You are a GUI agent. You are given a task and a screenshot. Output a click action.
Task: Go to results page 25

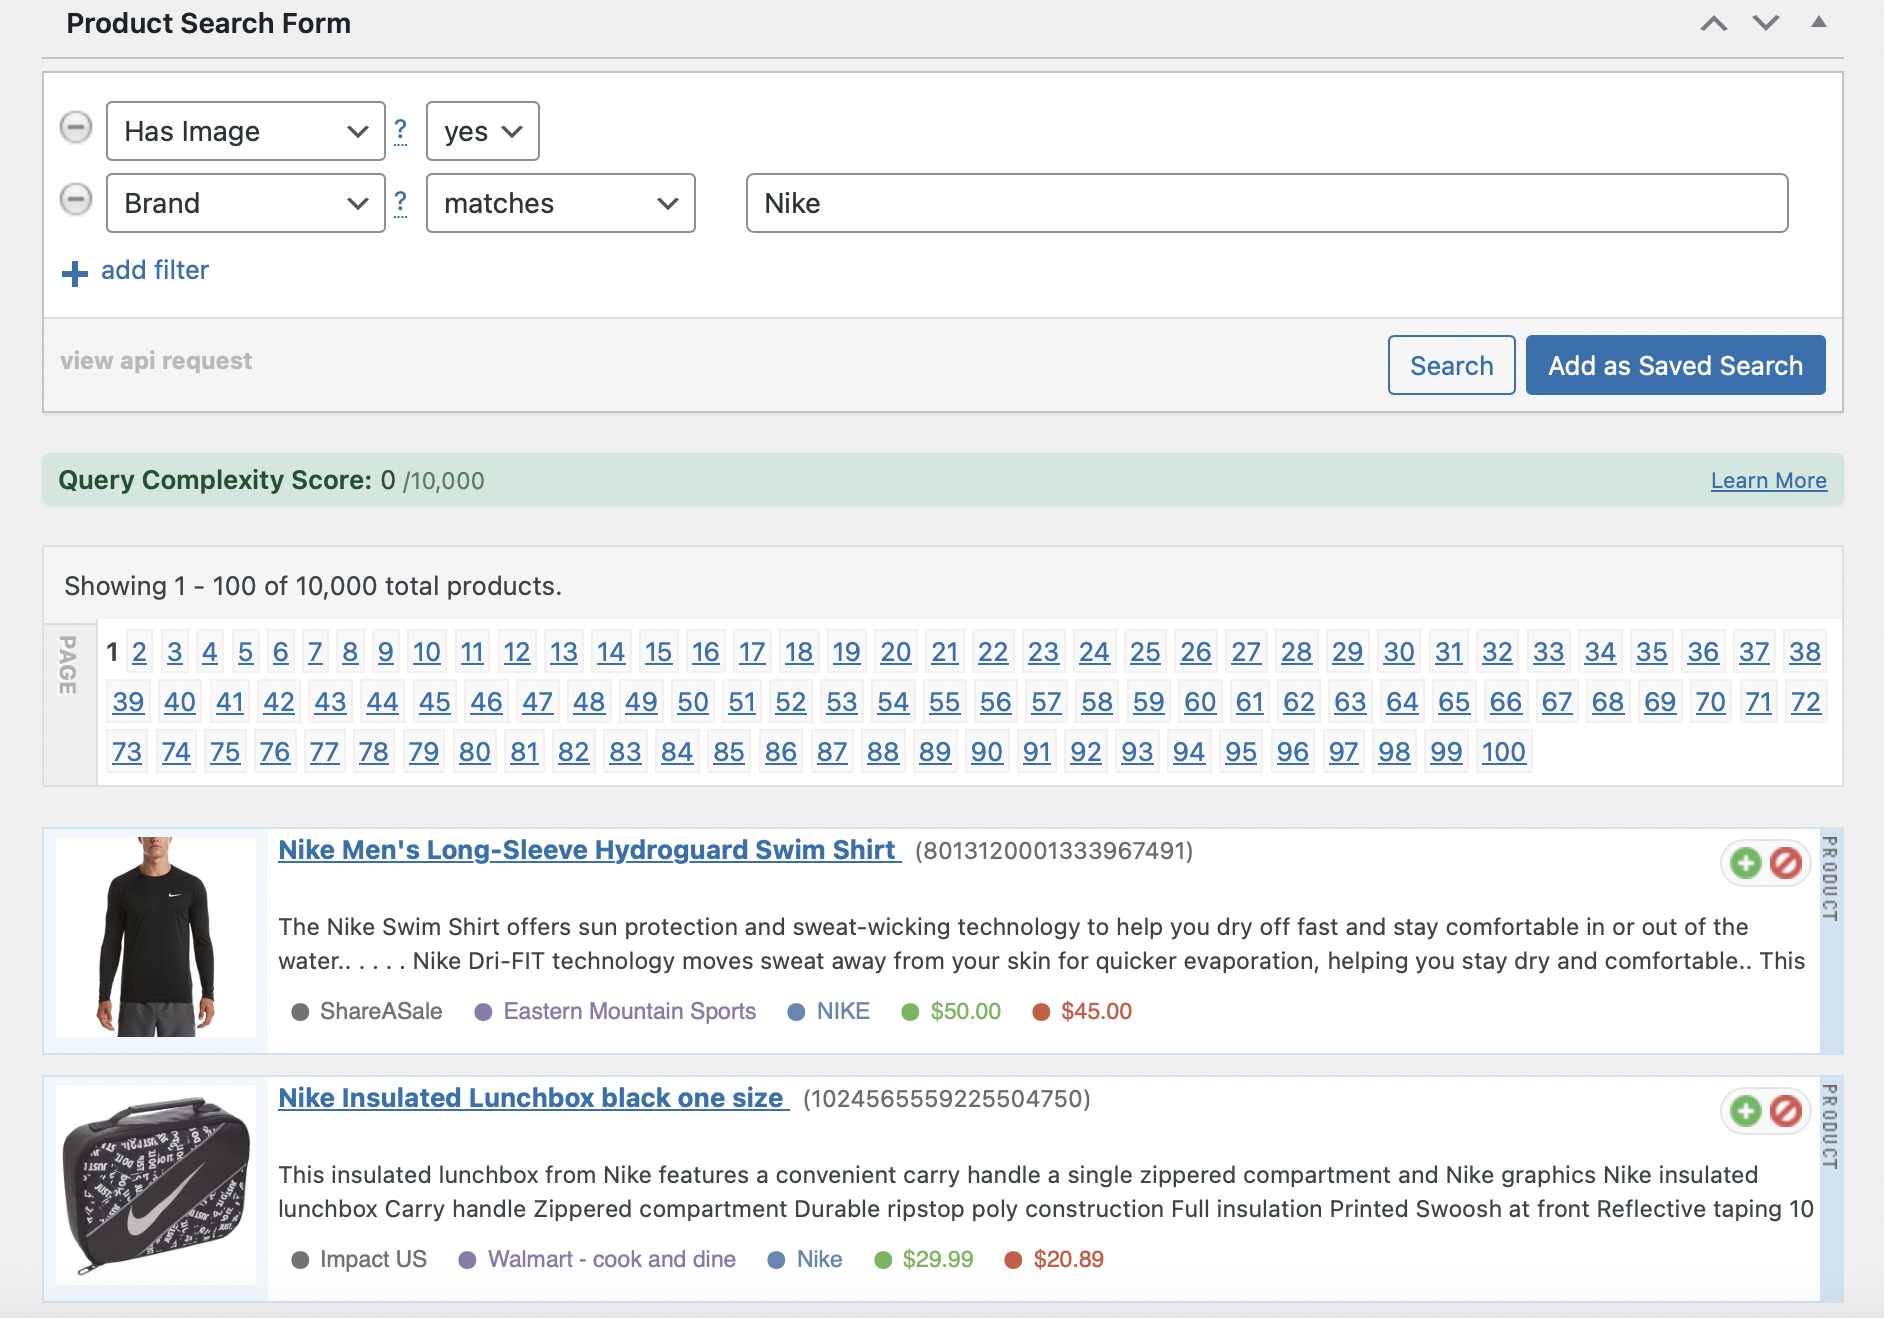pyautogui.click(x=1145, y=652)
